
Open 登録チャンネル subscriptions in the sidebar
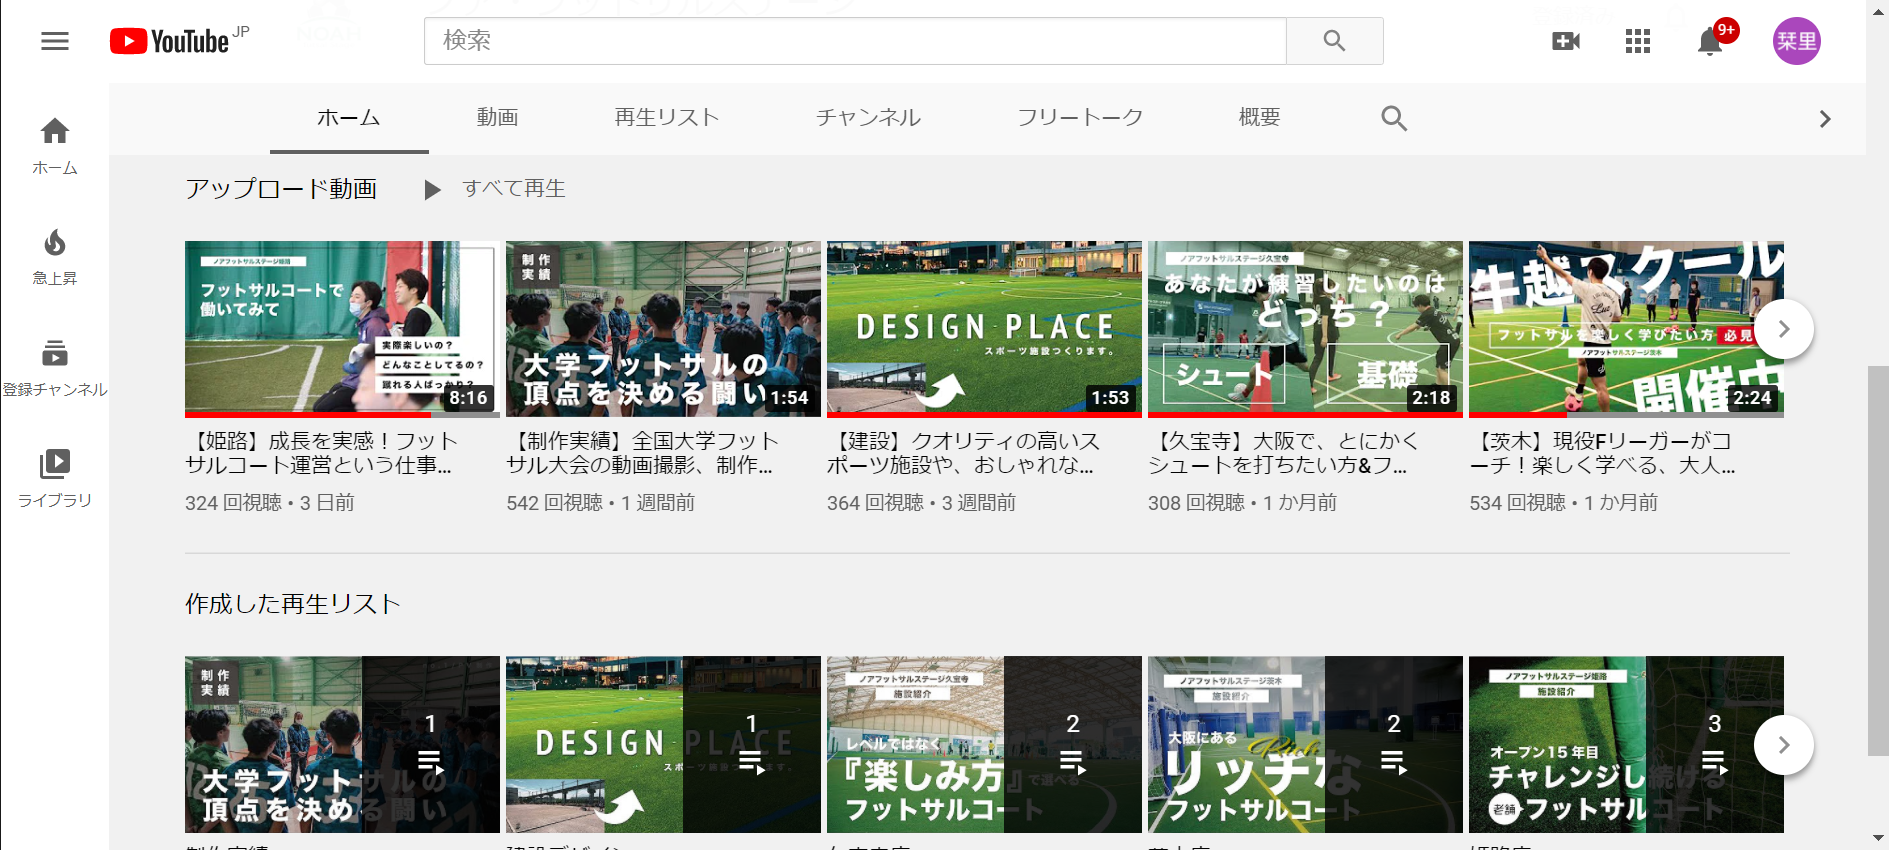55,368
